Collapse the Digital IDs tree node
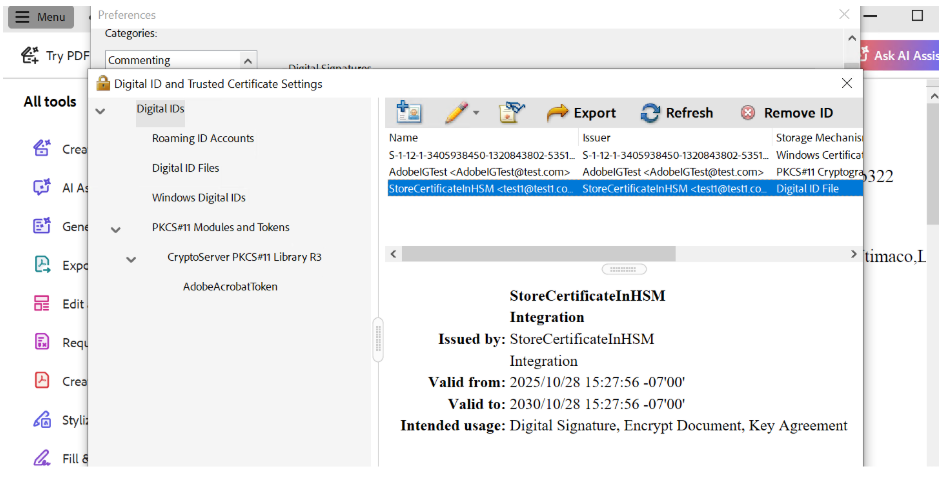 tap(101, 111)
